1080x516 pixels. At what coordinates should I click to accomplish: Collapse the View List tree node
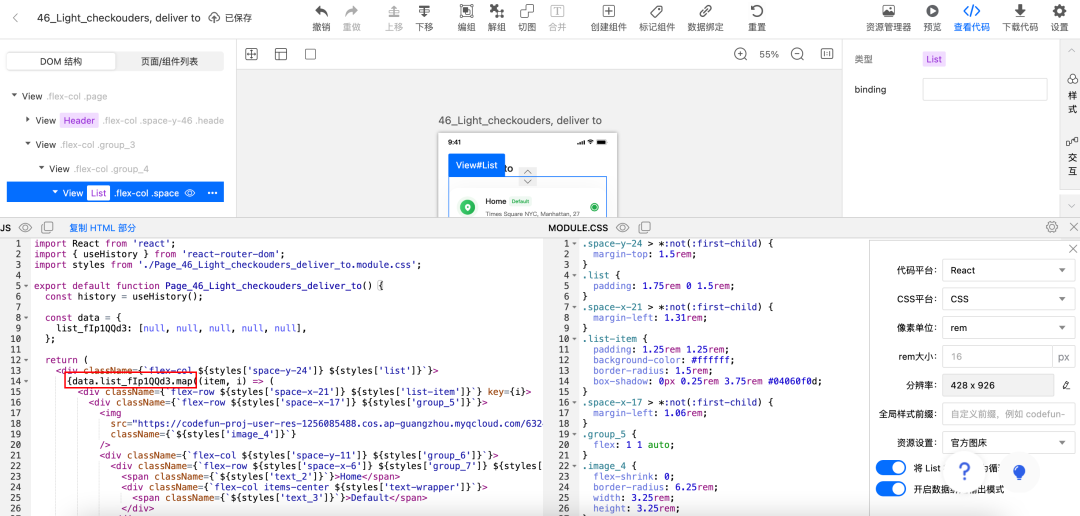[x=55, y=193]
